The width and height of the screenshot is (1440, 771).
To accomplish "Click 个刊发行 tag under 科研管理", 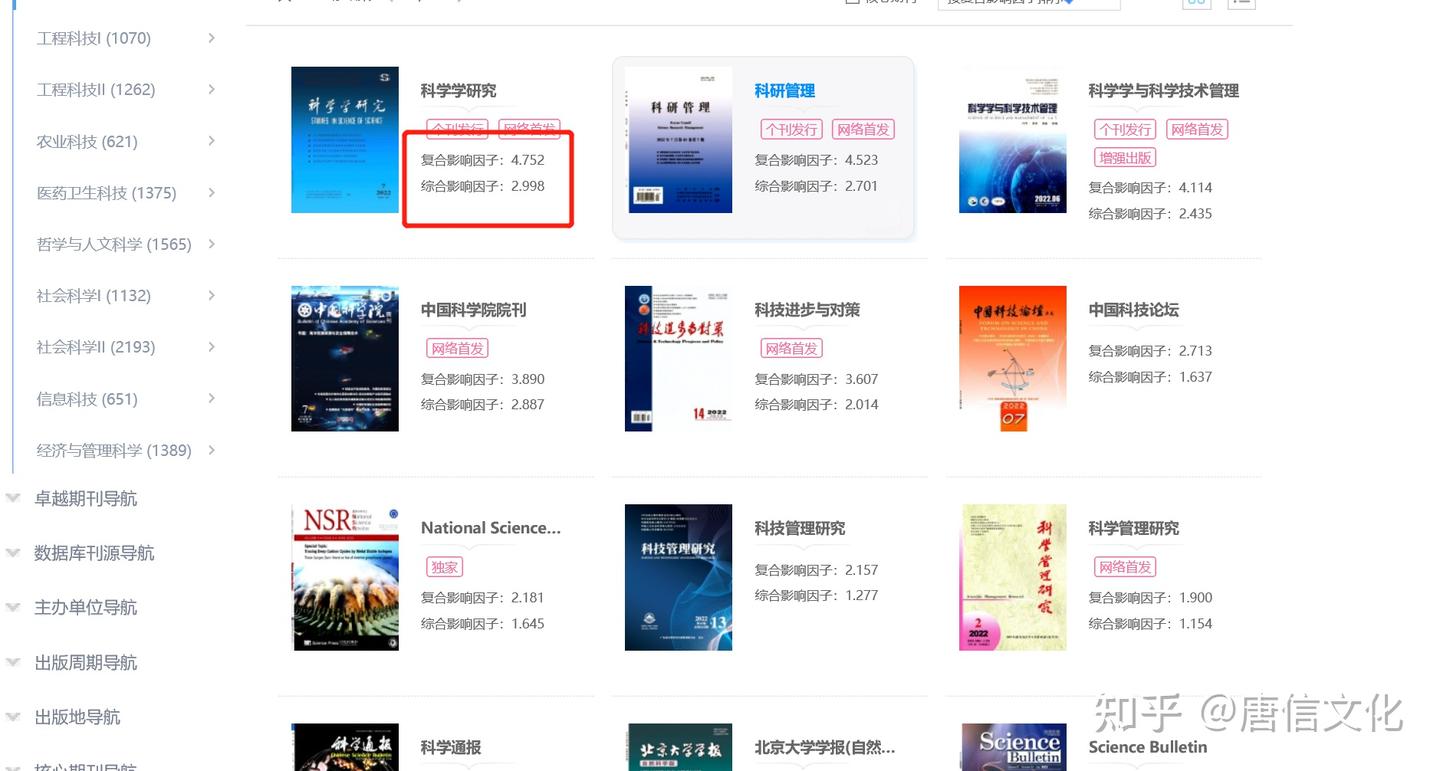I will coord(792,129).
